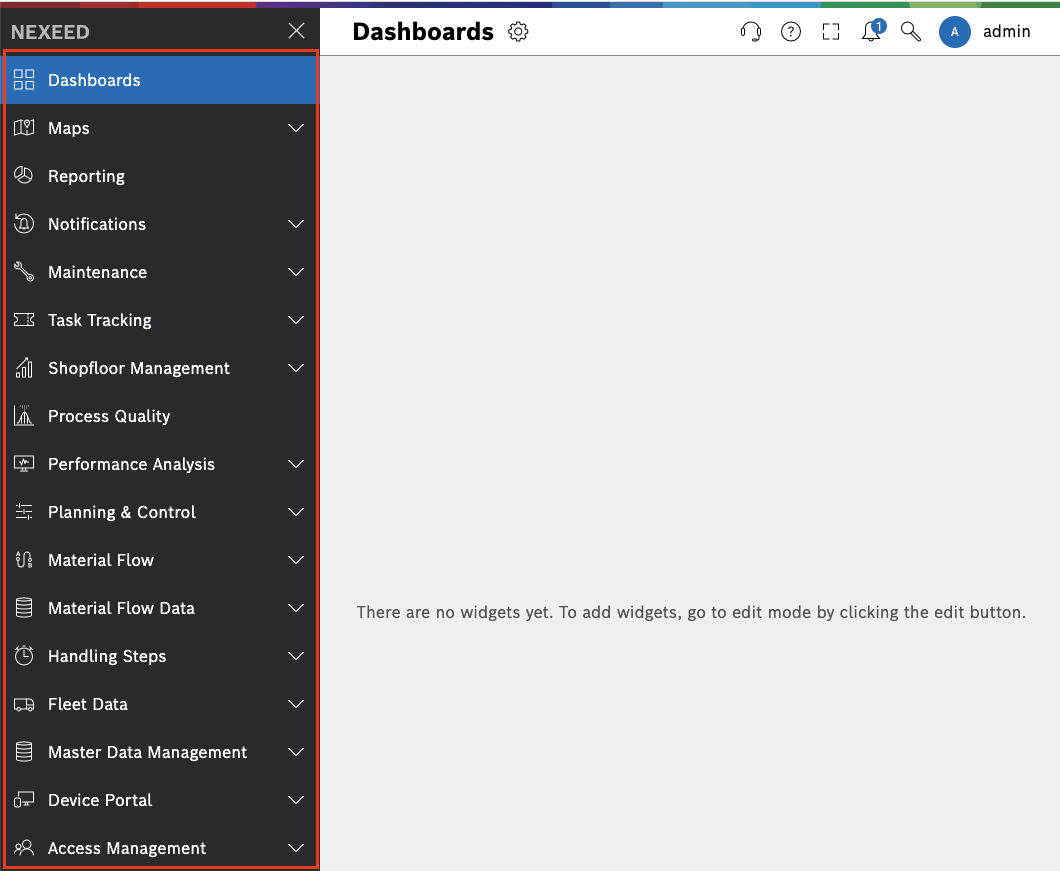Select Dashboards in the sidebar
Viewport: 1060px width, 871px height.
point(94,80)
